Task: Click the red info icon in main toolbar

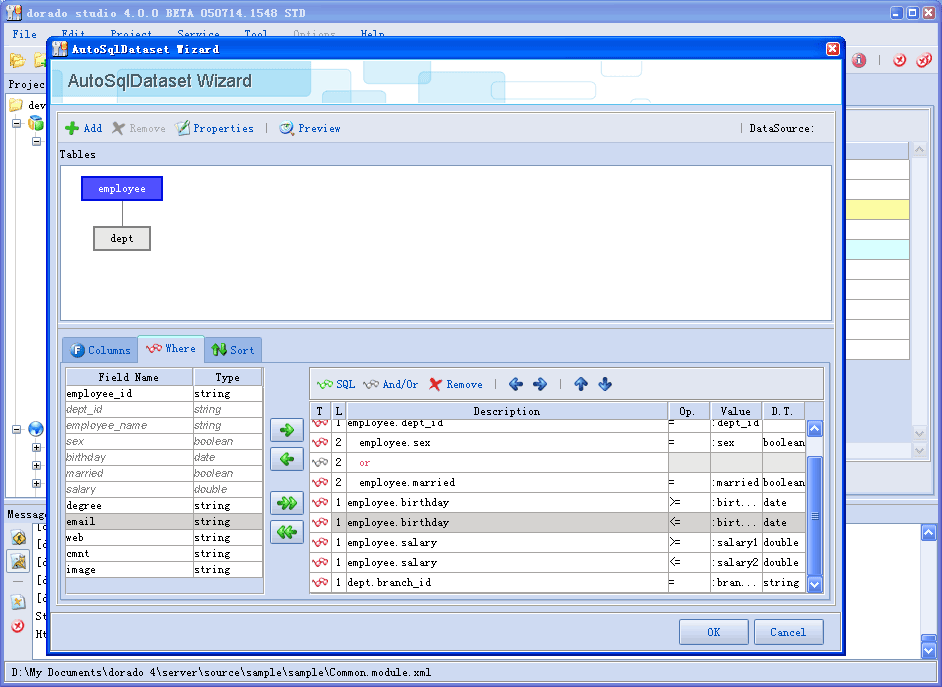Action: [x=859, y=60]
